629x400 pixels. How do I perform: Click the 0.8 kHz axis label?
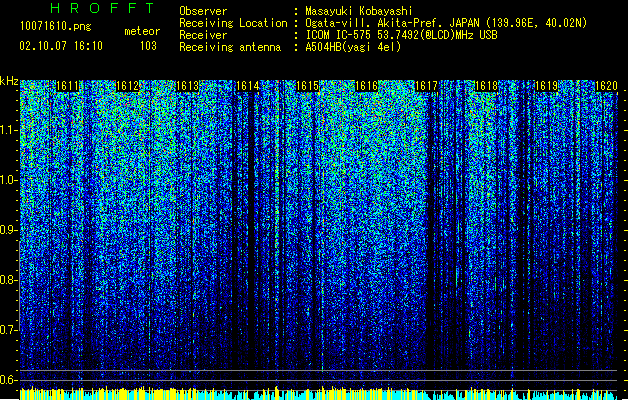9,280
